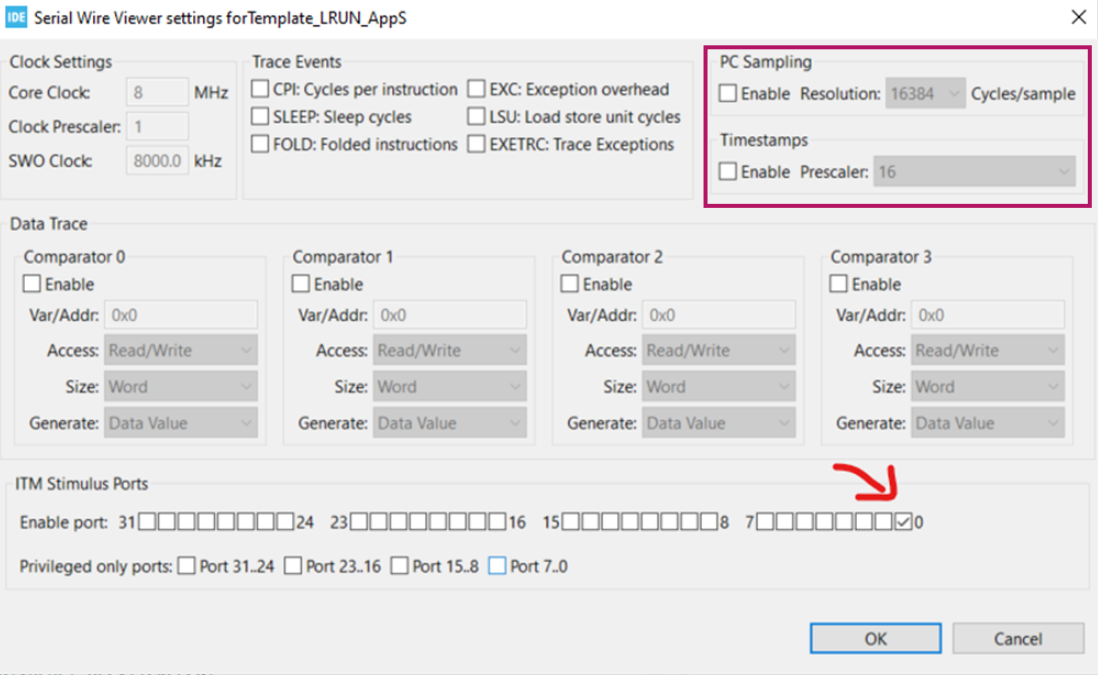This screenshot has width=1098, height=675.
Task: Enable PC Sampling
Action: (728, 93)
